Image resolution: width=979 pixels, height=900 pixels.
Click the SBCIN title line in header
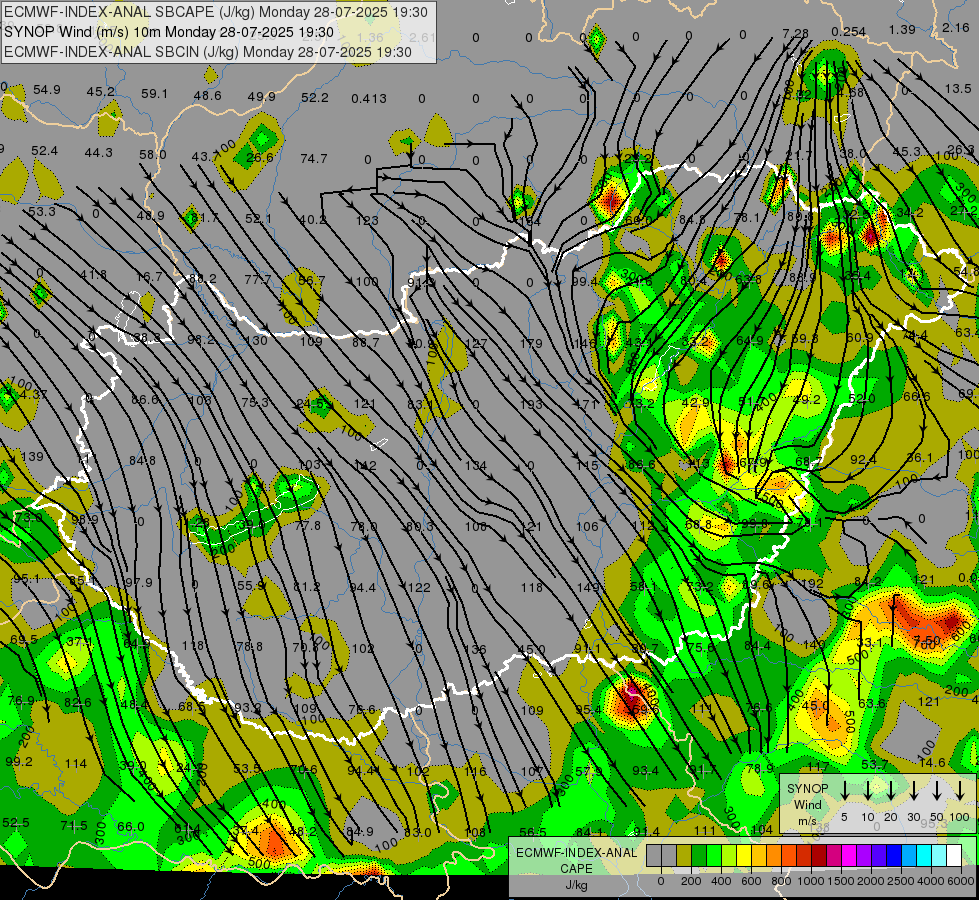pos(208,52)
